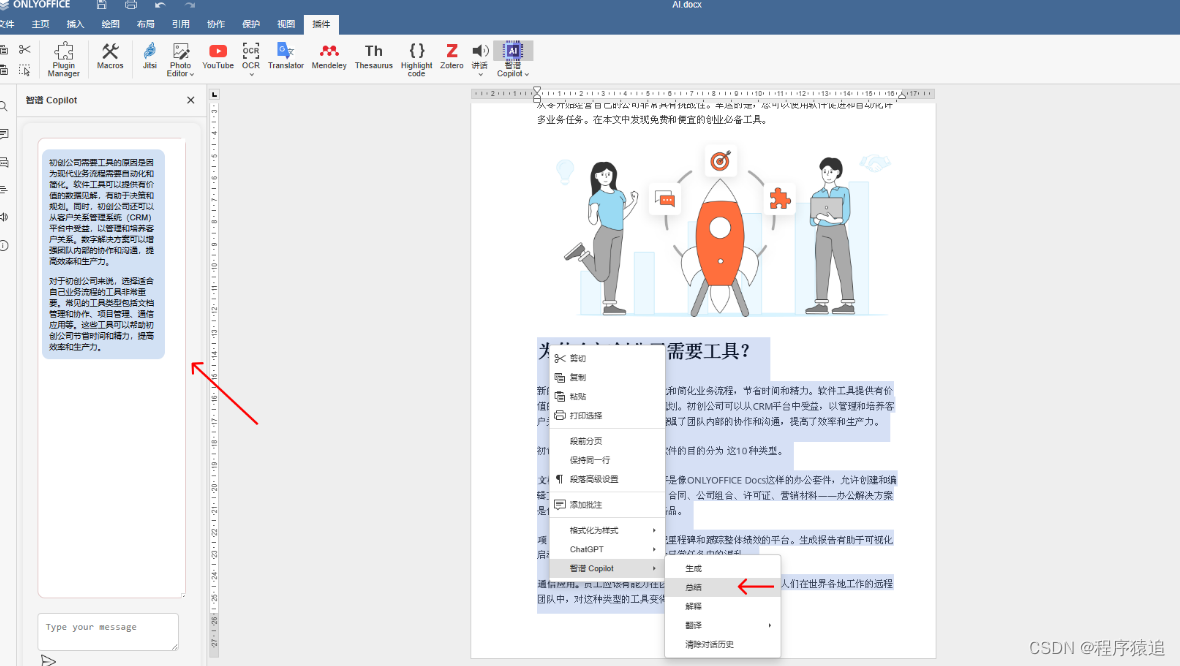
Task: Run the OCR plugin
Action: (x=251, y=56)
